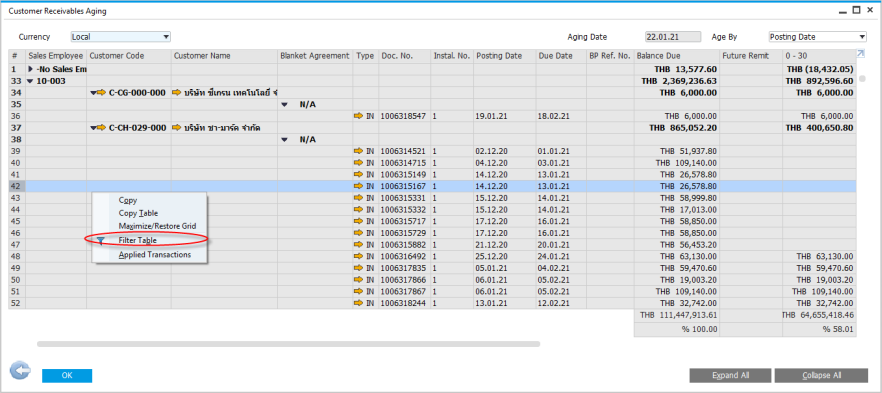
Task: Open Applied Transactions from context menu
Action: click(x=155, y=255)
